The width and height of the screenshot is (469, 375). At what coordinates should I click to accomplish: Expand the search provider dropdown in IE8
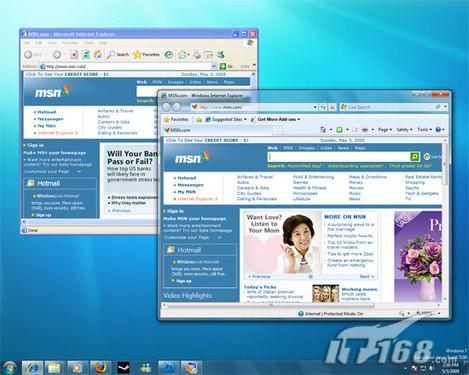[x=445, y=107]
